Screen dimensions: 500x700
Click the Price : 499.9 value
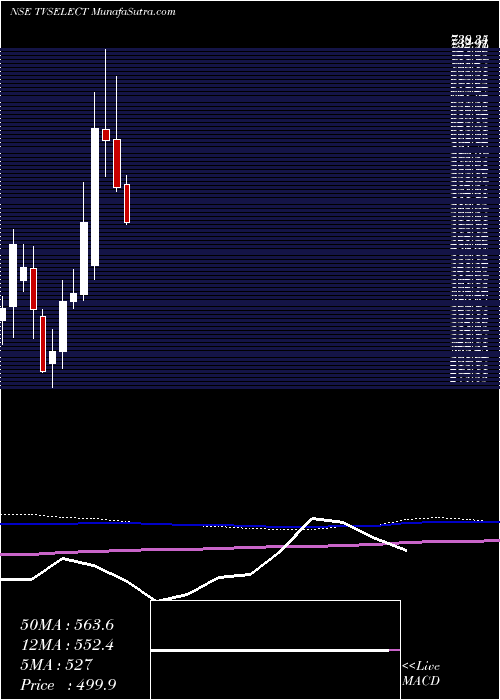68,685
